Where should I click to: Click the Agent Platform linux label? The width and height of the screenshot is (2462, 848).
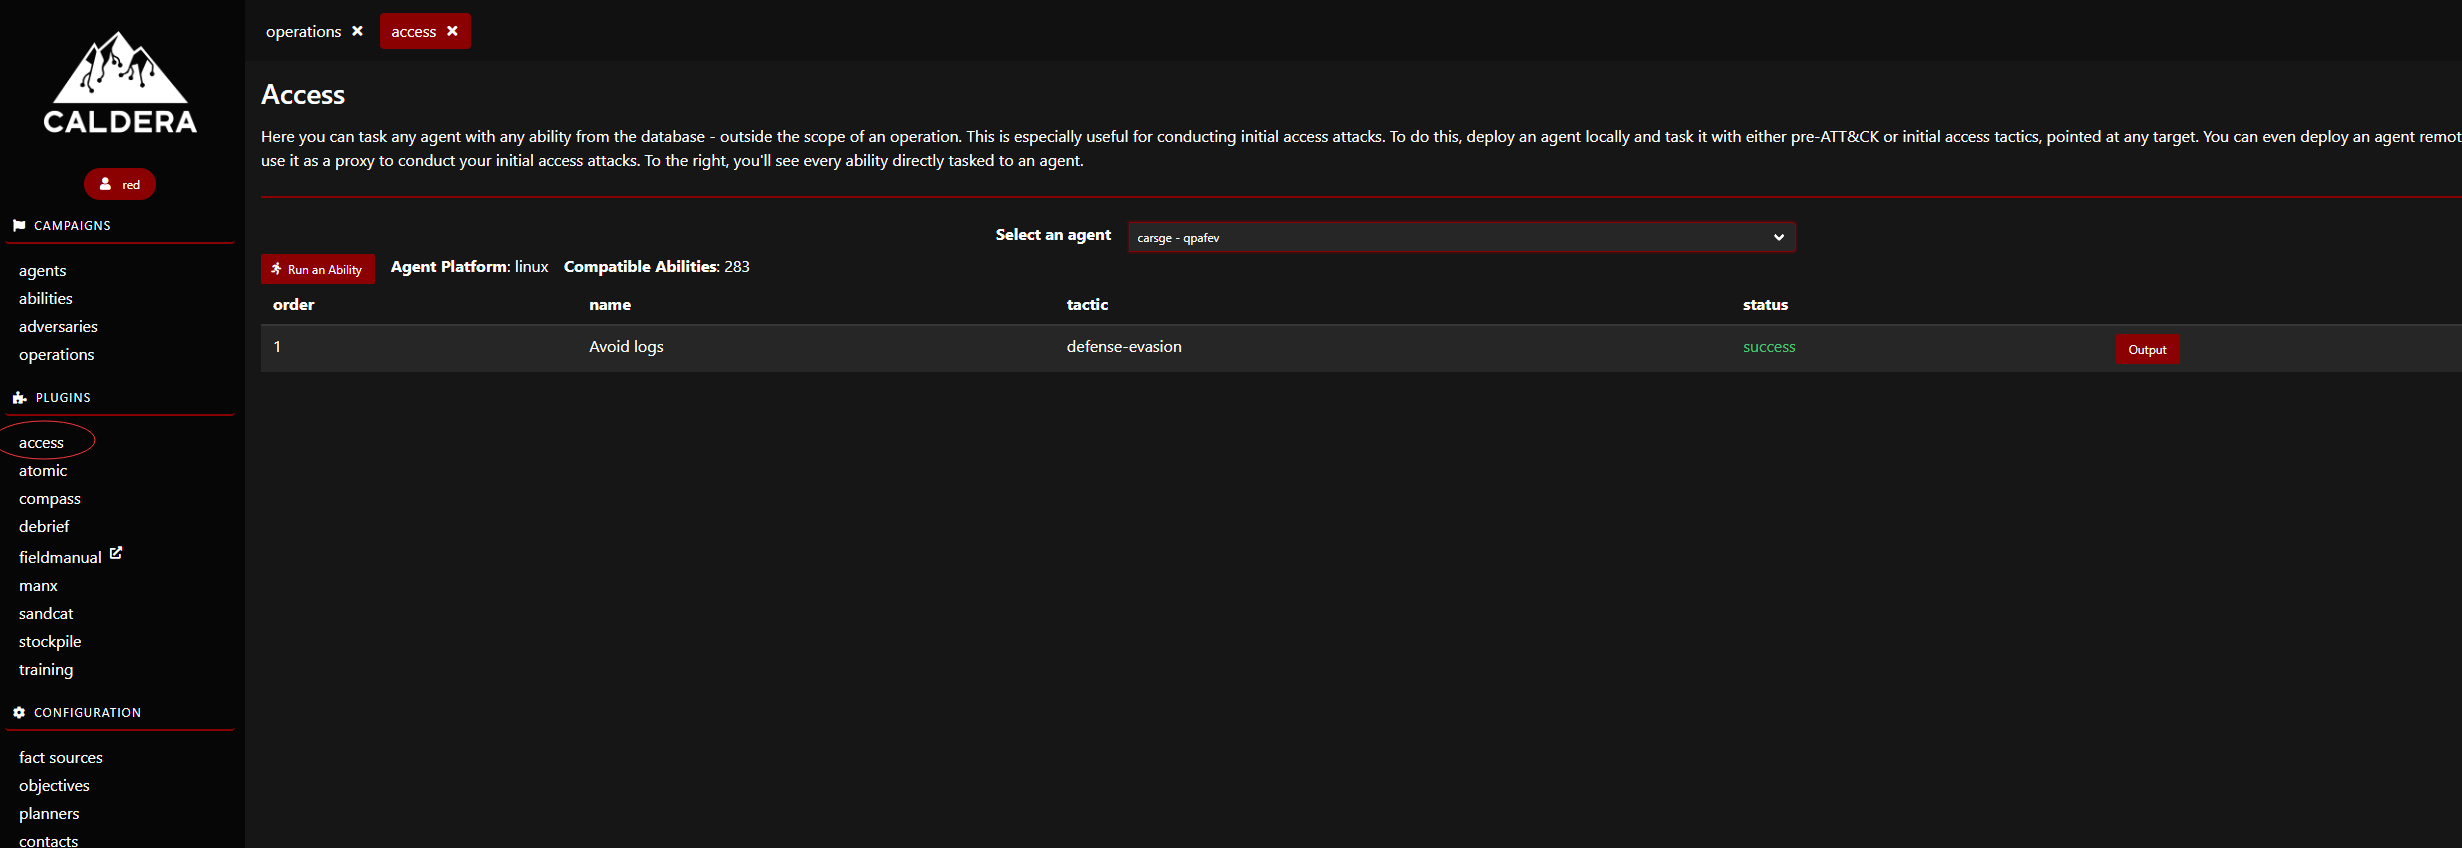pos(469,266)
